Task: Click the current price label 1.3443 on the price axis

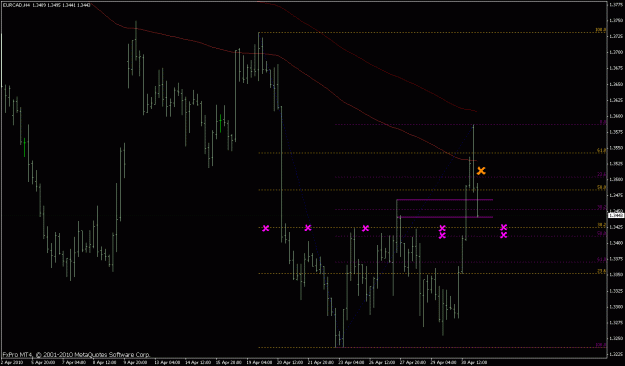Action: point(616,215)
